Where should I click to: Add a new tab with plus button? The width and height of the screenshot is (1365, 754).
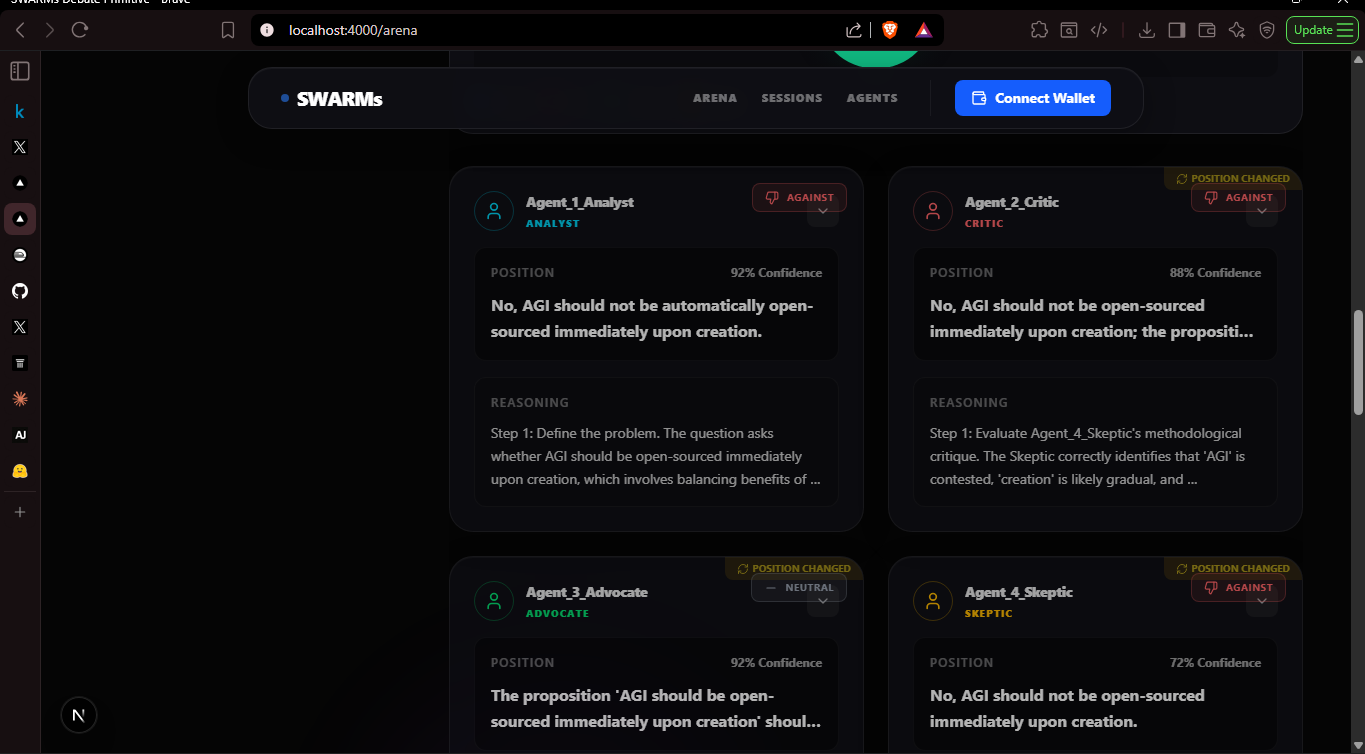click(20, 512)
